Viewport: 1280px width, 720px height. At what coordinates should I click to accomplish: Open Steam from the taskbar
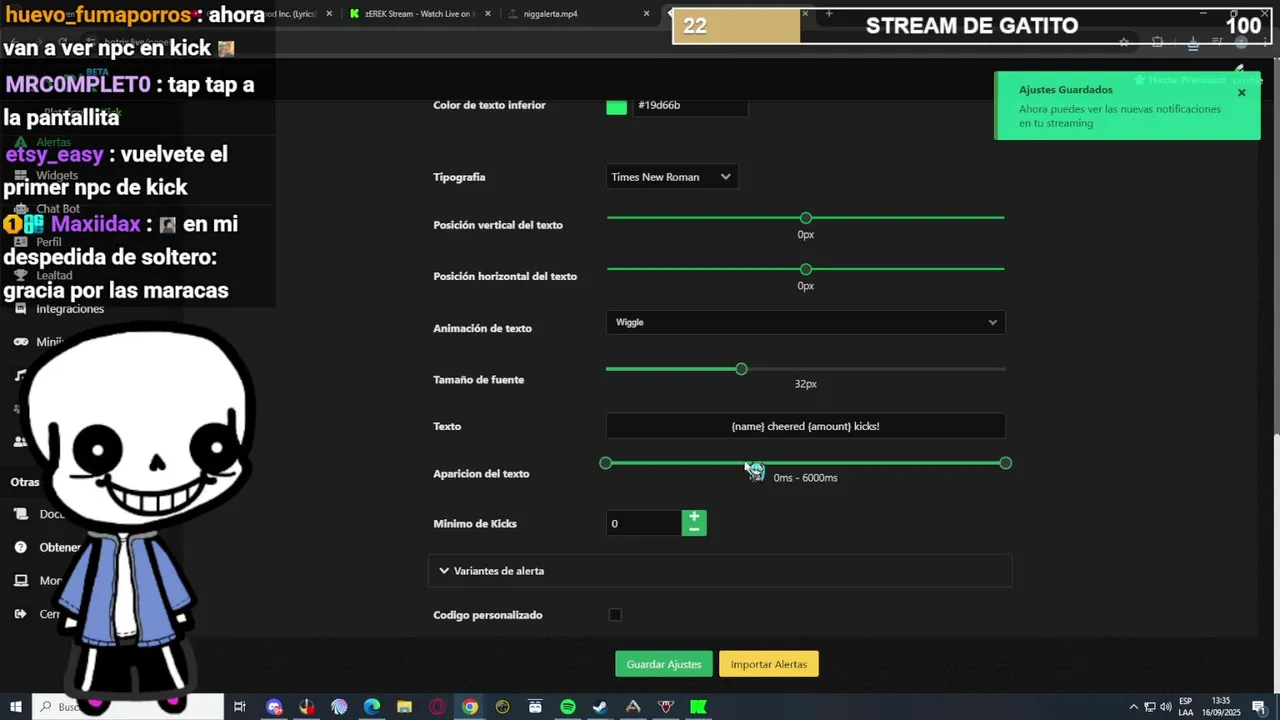(x=600, y=707)
